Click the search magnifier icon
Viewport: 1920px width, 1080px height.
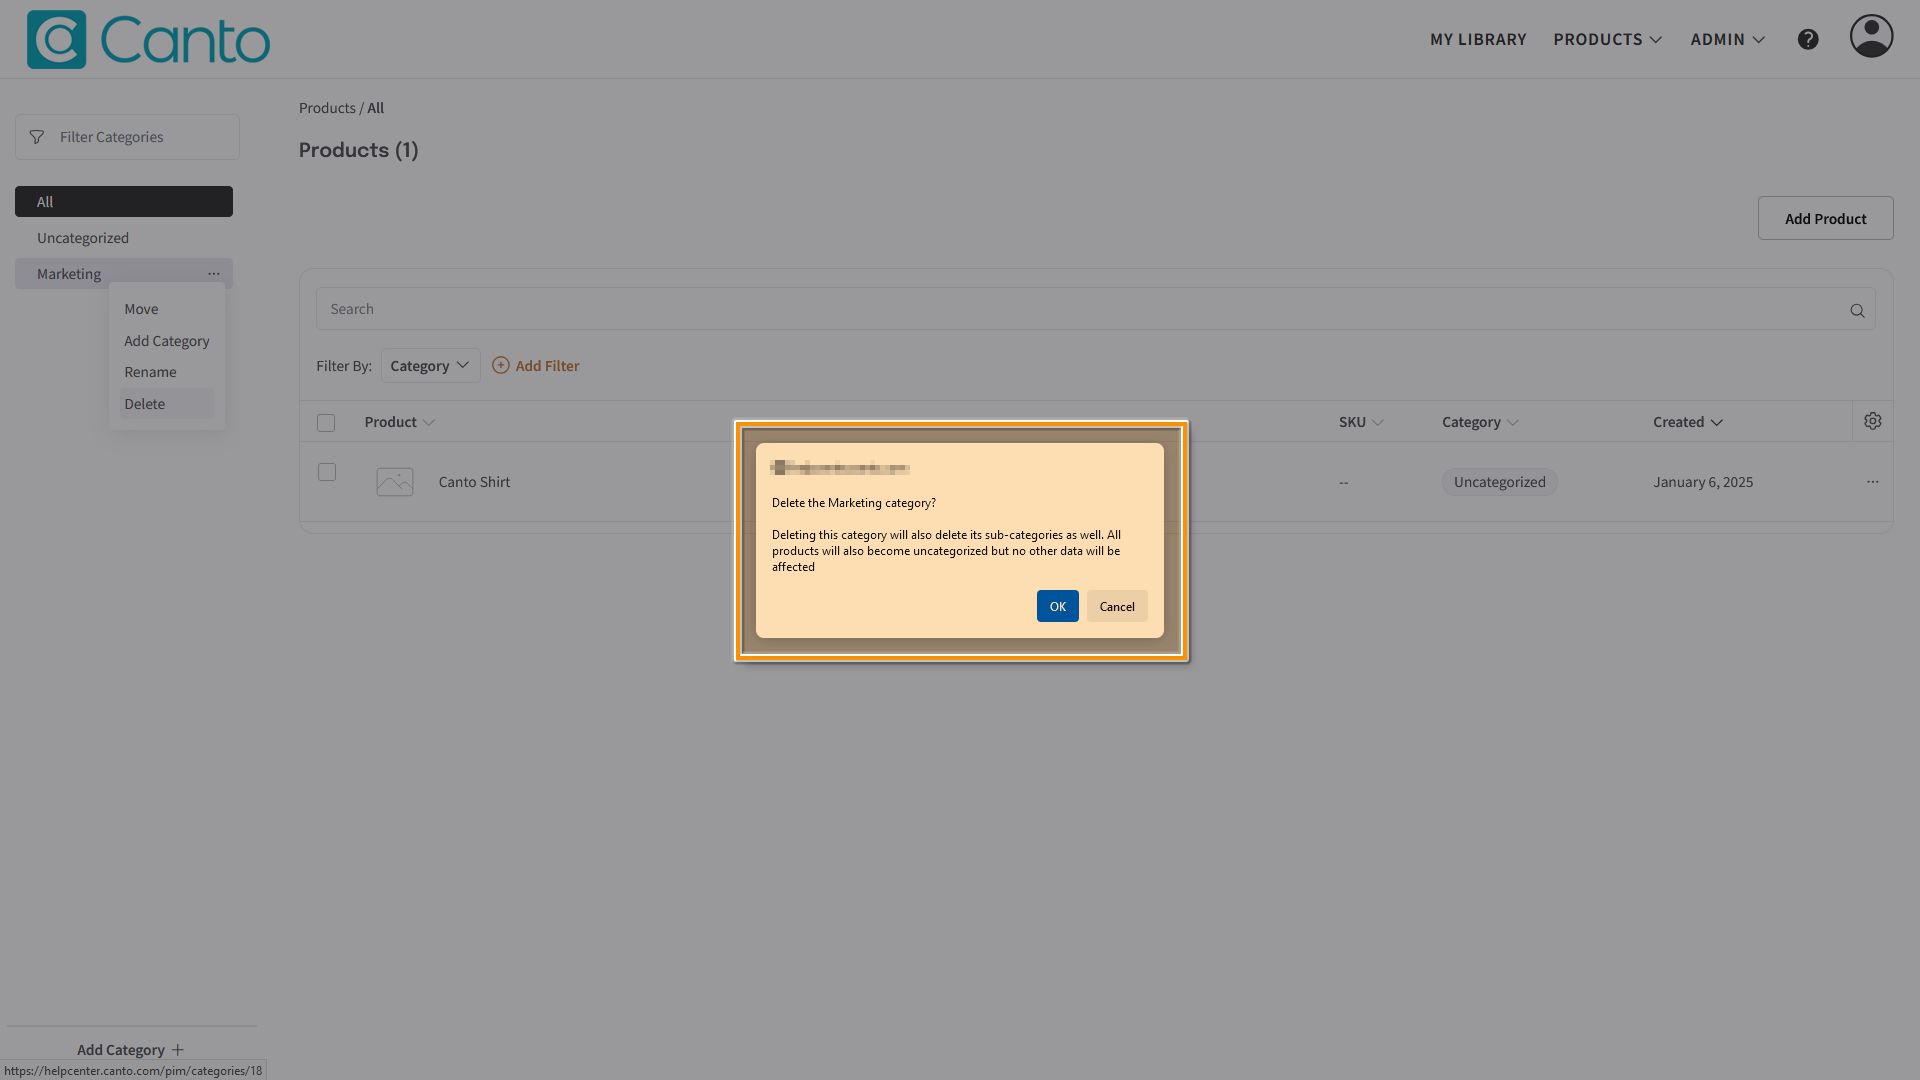coord(1857,311)
